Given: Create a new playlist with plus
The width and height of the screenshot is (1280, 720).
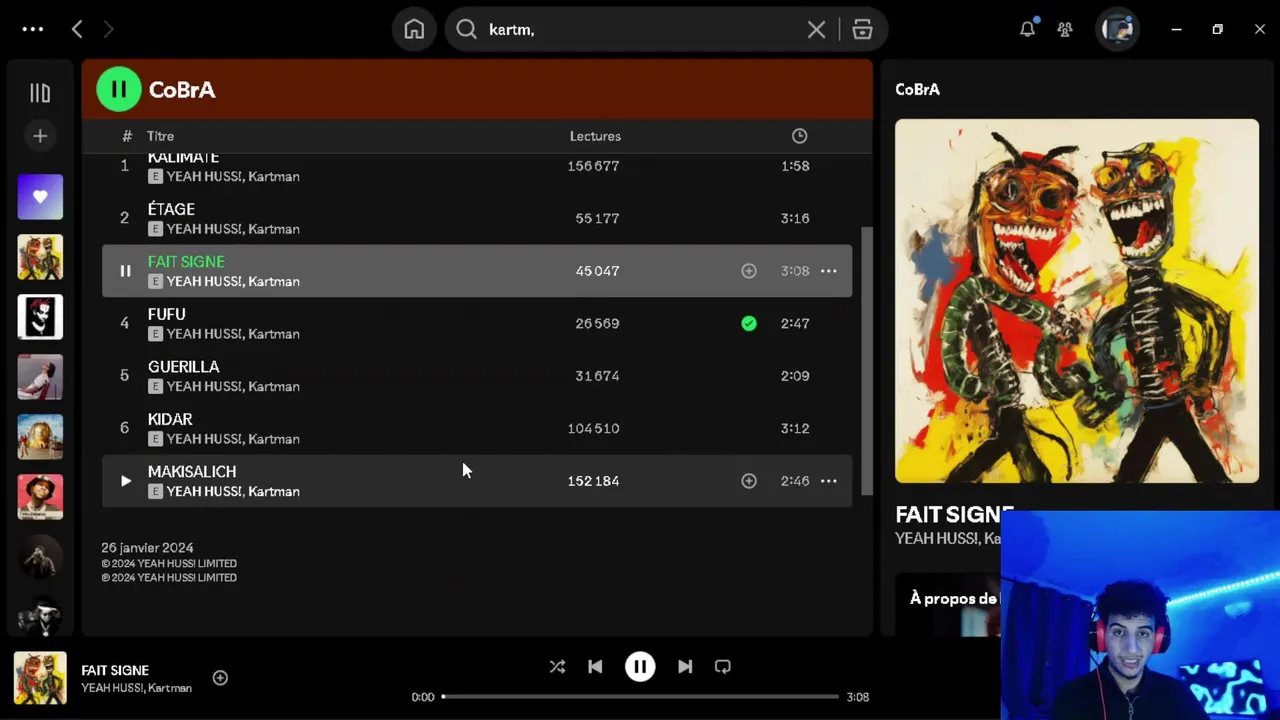Looking at the screenshot, I should [40, 136].
